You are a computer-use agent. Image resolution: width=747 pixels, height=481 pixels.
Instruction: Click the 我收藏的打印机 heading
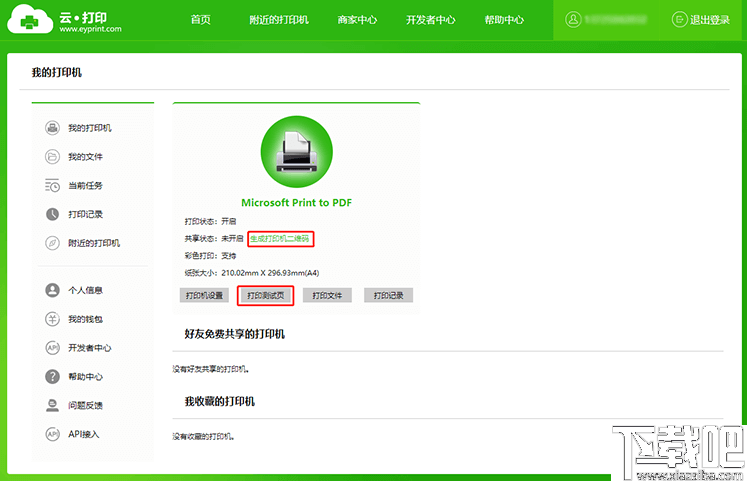click(220, 401)
